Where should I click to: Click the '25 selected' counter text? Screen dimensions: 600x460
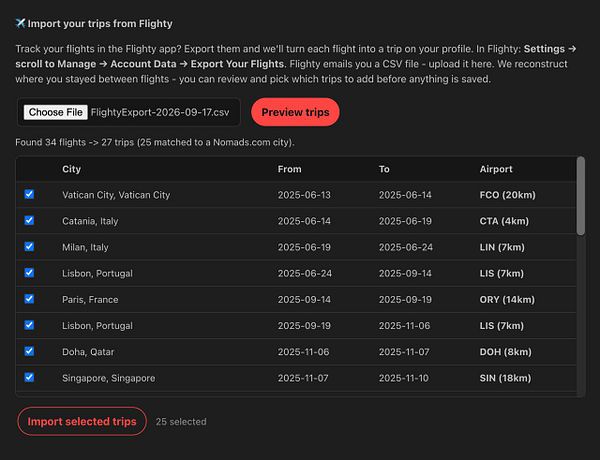click(181, 422)
